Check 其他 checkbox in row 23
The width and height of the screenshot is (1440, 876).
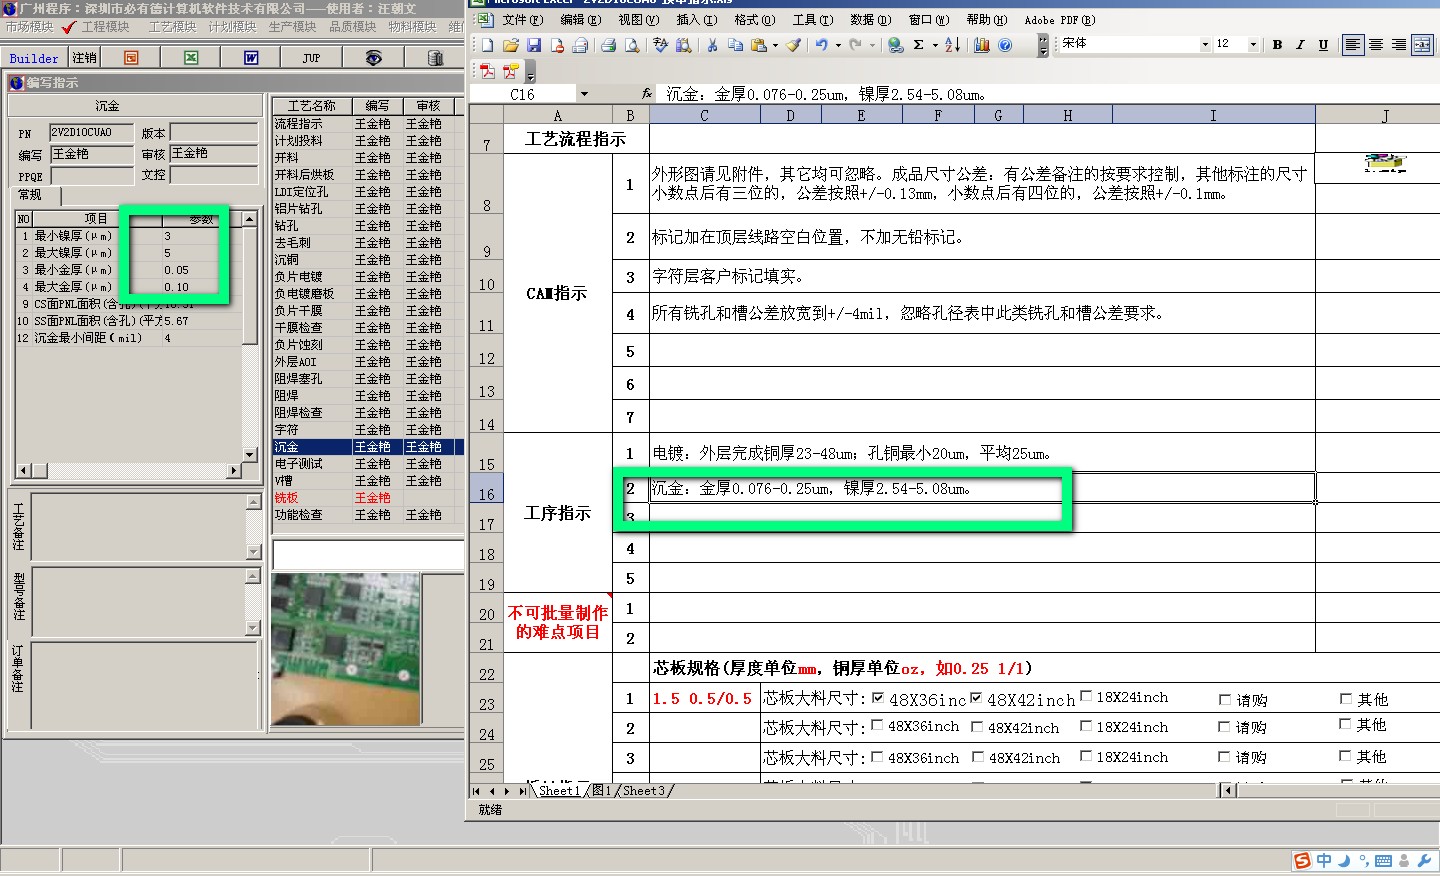pos(1345,698)
